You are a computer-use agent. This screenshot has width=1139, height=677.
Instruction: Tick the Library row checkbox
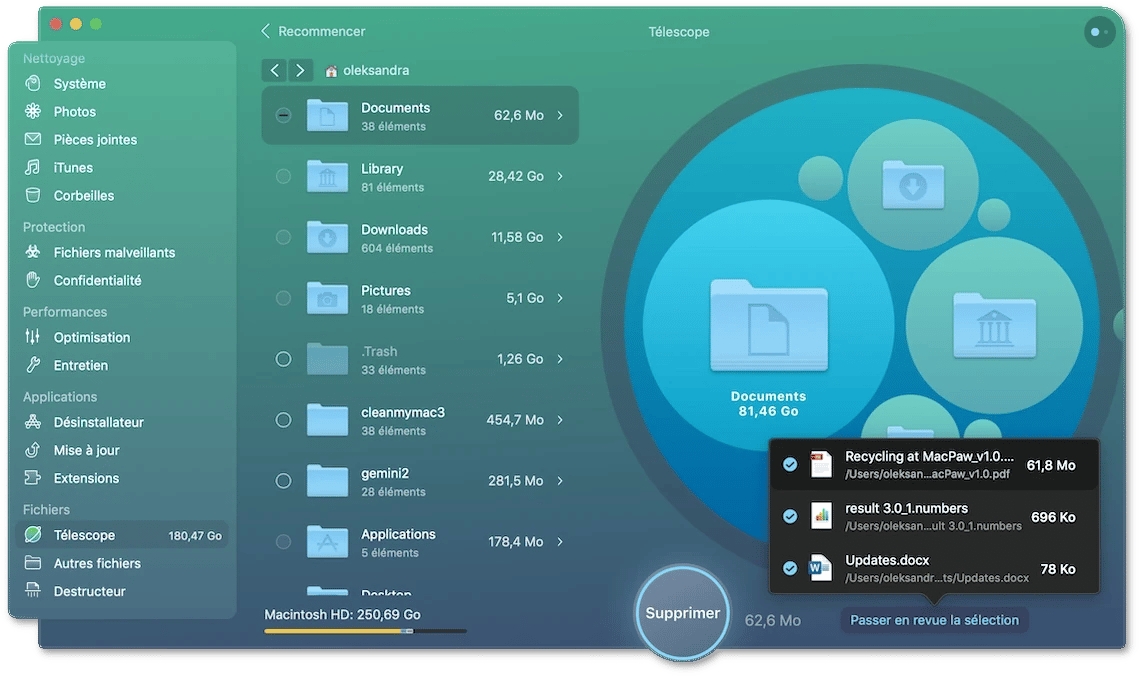(283, 176)
